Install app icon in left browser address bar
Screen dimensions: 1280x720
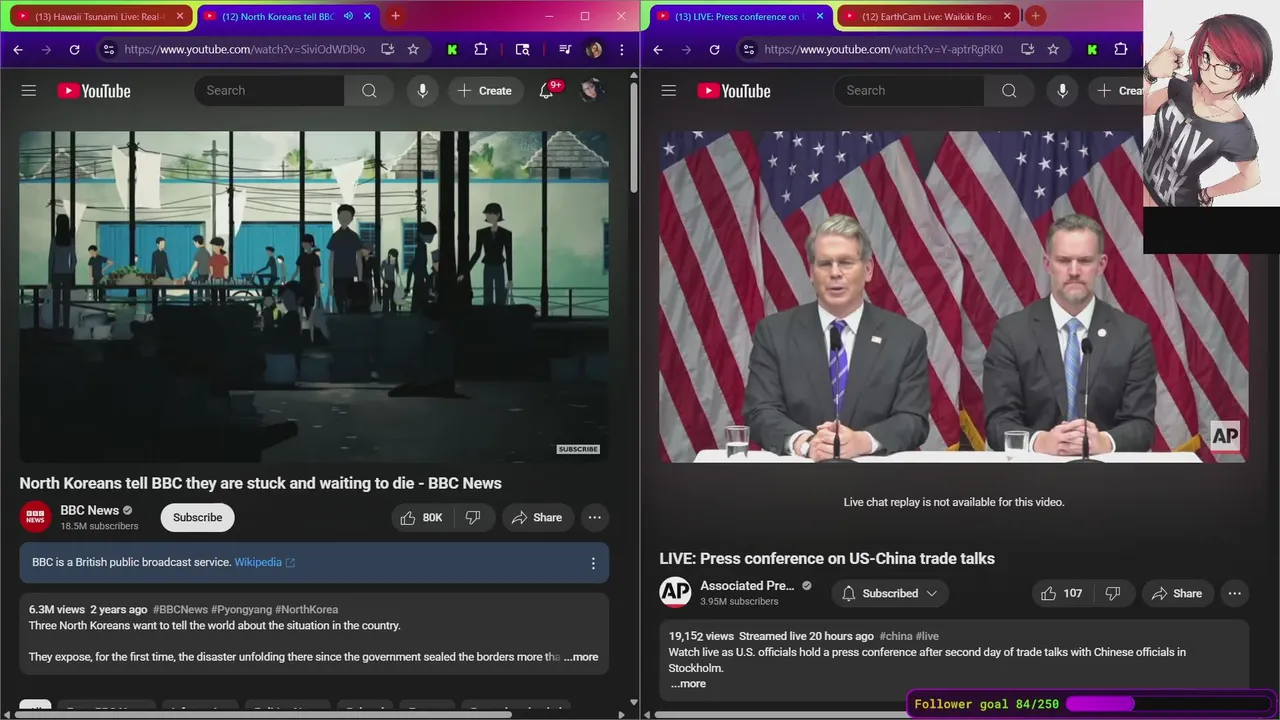coord(388,49)
